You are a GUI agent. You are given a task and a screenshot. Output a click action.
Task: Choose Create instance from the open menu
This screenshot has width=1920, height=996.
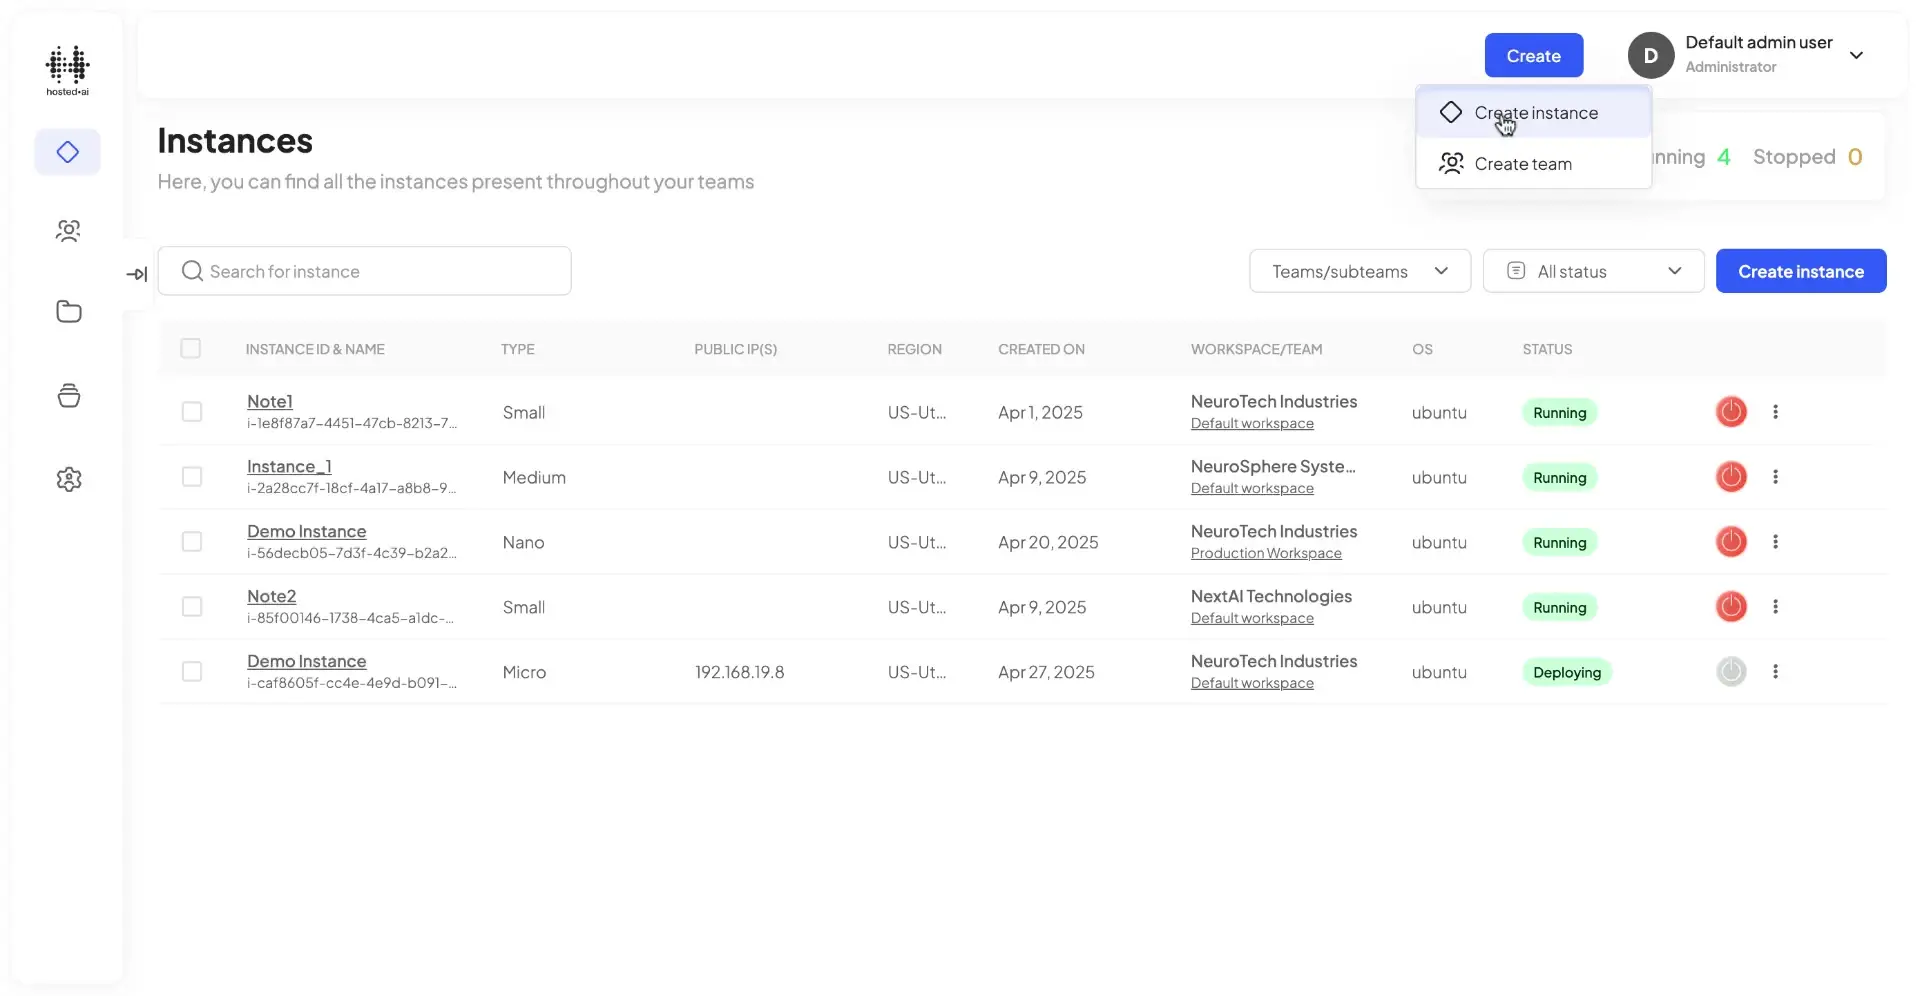(x=1536, y=112)
